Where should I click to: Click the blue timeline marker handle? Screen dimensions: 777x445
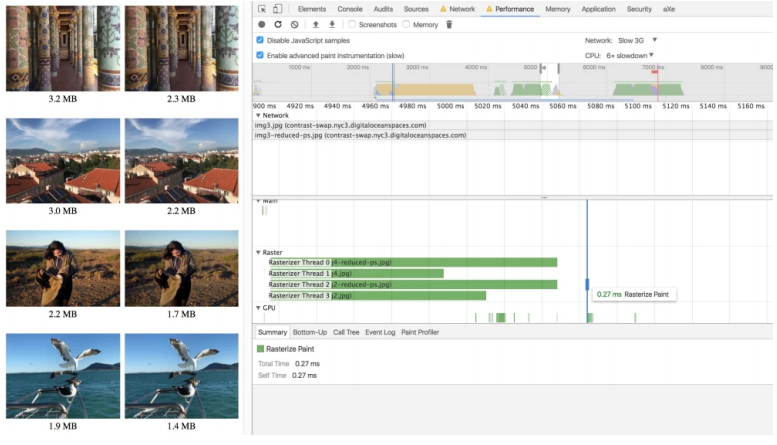[x=587, y=284]
